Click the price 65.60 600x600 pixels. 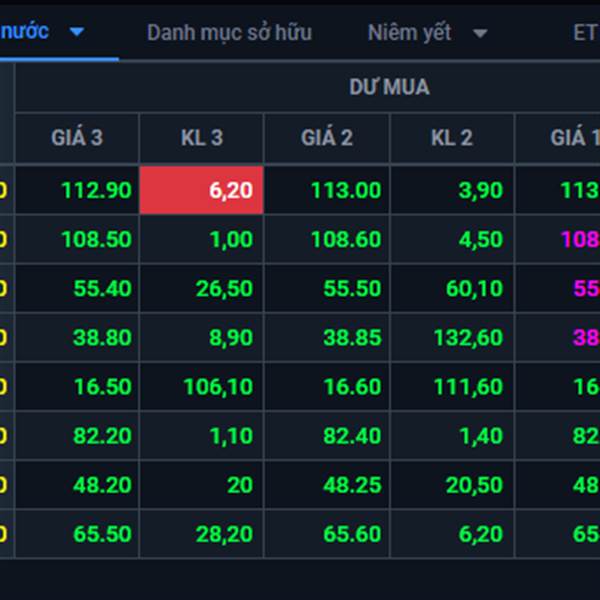tap(352, 533)
